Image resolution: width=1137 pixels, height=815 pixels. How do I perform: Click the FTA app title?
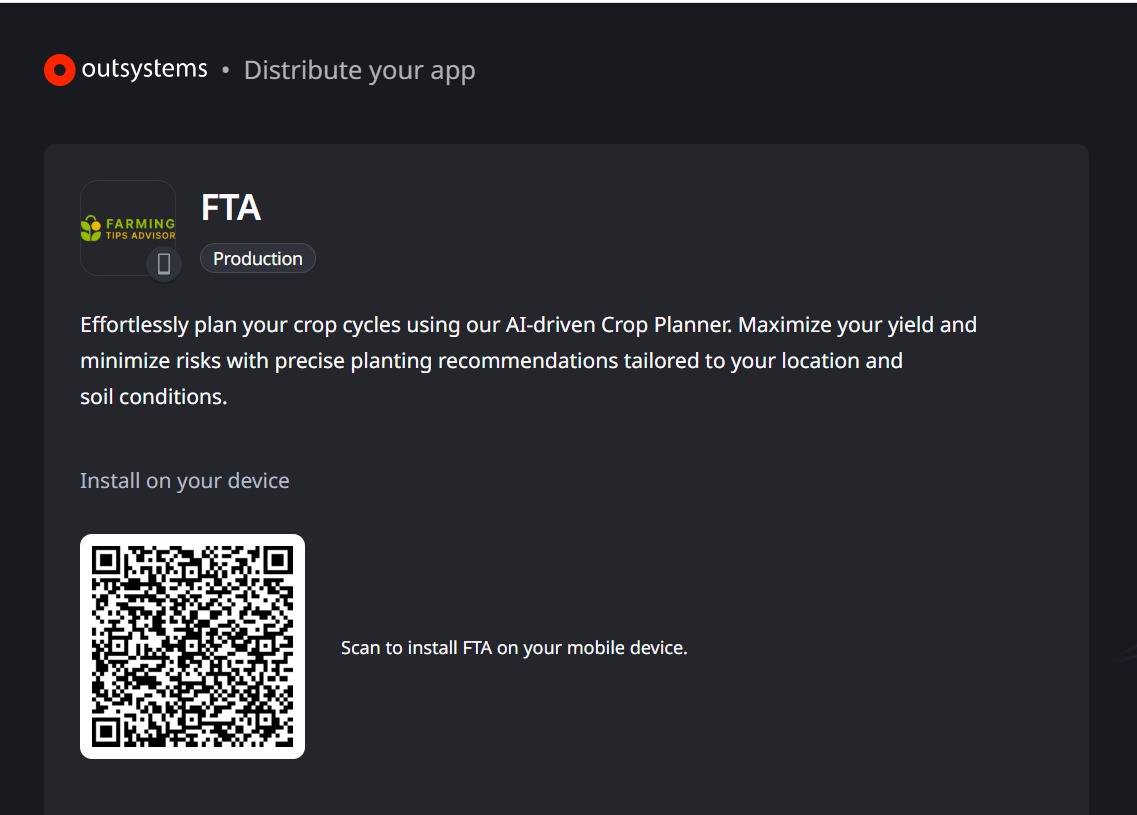(x=231, y=207)
